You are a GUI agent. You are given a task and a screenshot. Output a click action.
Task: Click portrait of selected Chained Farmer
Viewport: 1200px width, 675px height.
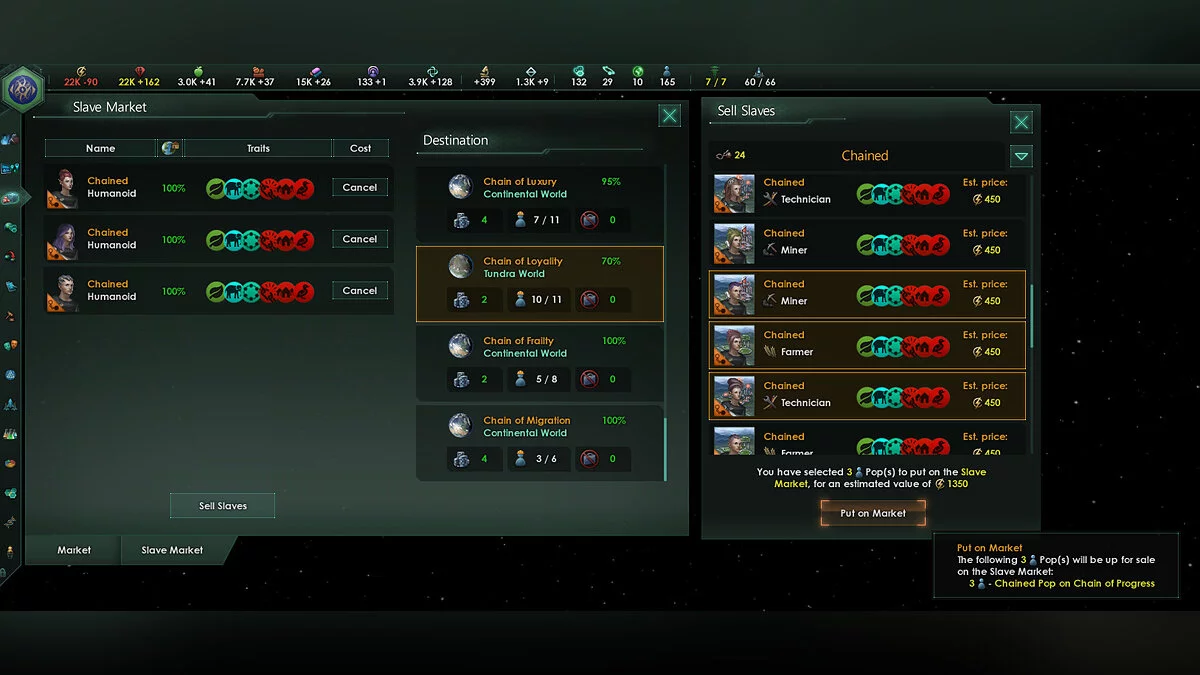tap(734, 346)
